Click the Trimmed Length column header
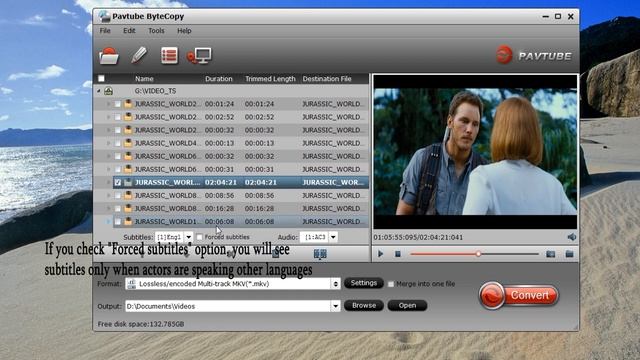Screen dimensions: 640x360 point(270,79)
